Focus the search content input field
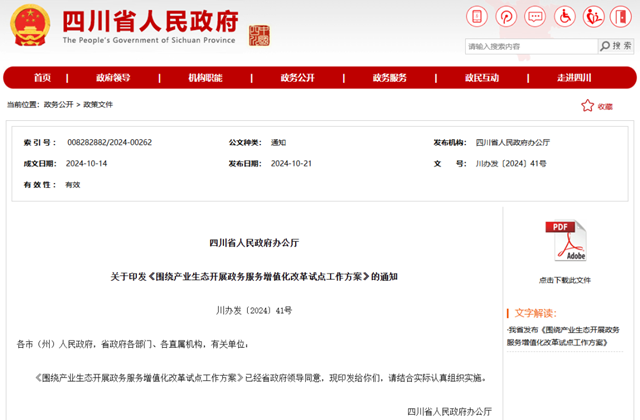 click(531, 46)
